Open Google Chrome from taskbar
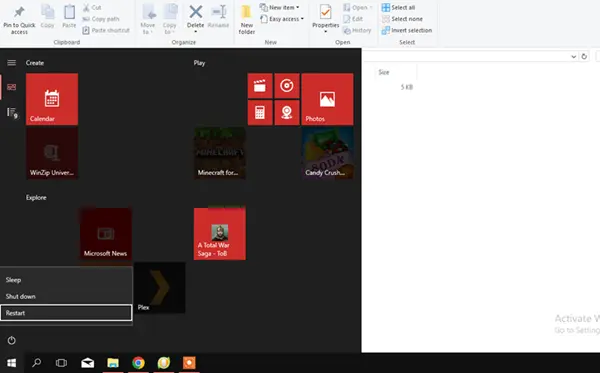Image resolution: width=600 pixels, height=373 pixels. pos(139,363)
